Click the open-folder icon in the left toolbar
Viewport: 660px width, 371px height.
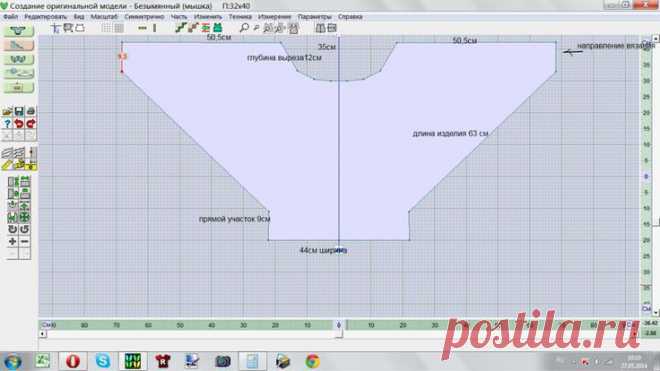(7, 111)
